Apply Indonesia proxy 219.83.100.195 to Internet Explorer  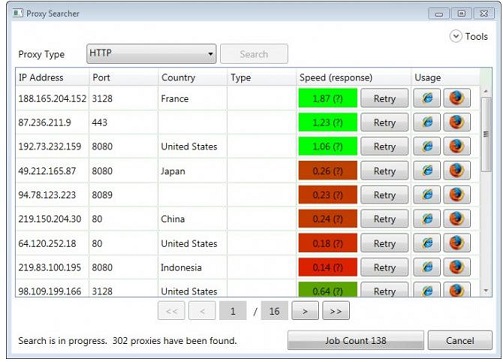click(427, 267)
